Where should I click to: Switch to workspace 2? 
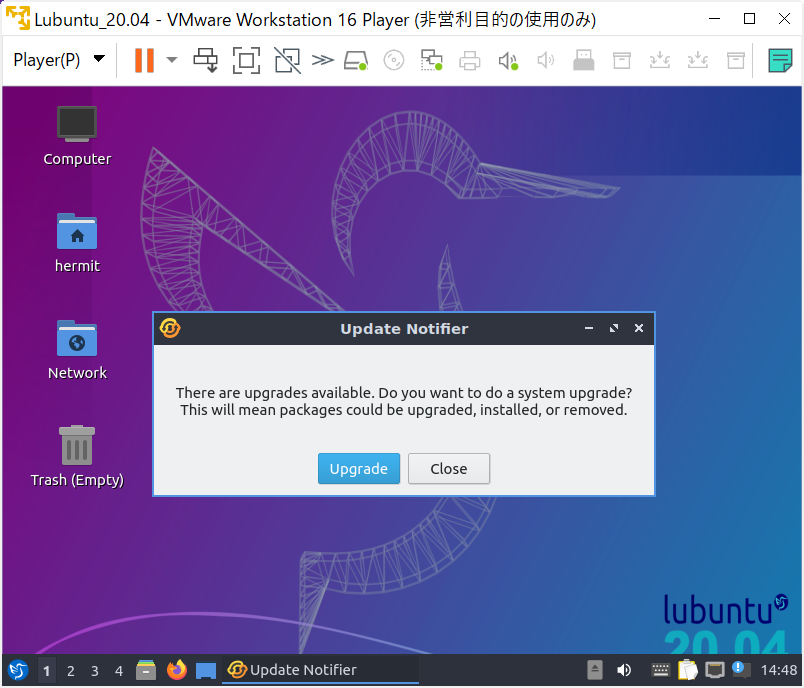[x=71, y=671]
